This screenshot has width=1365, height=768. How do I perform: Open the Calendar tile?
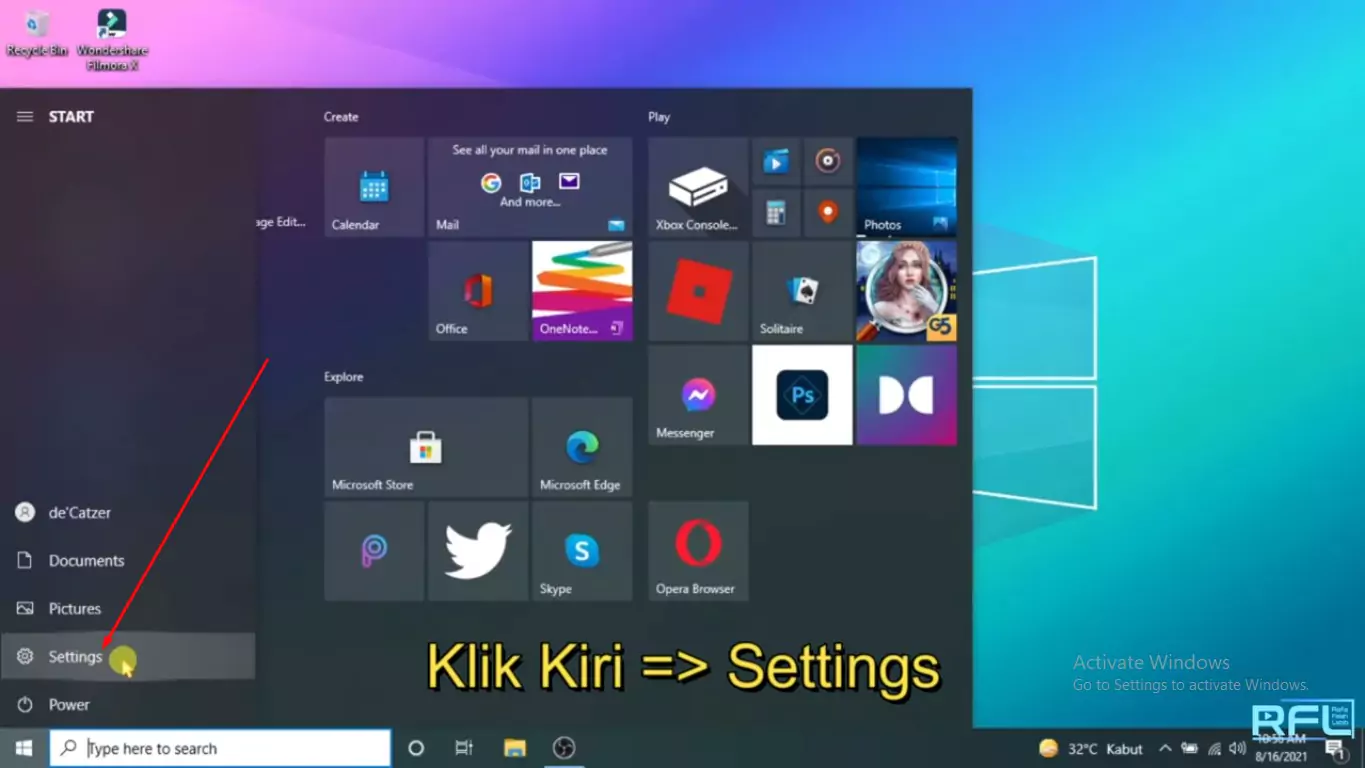point(374,187)
